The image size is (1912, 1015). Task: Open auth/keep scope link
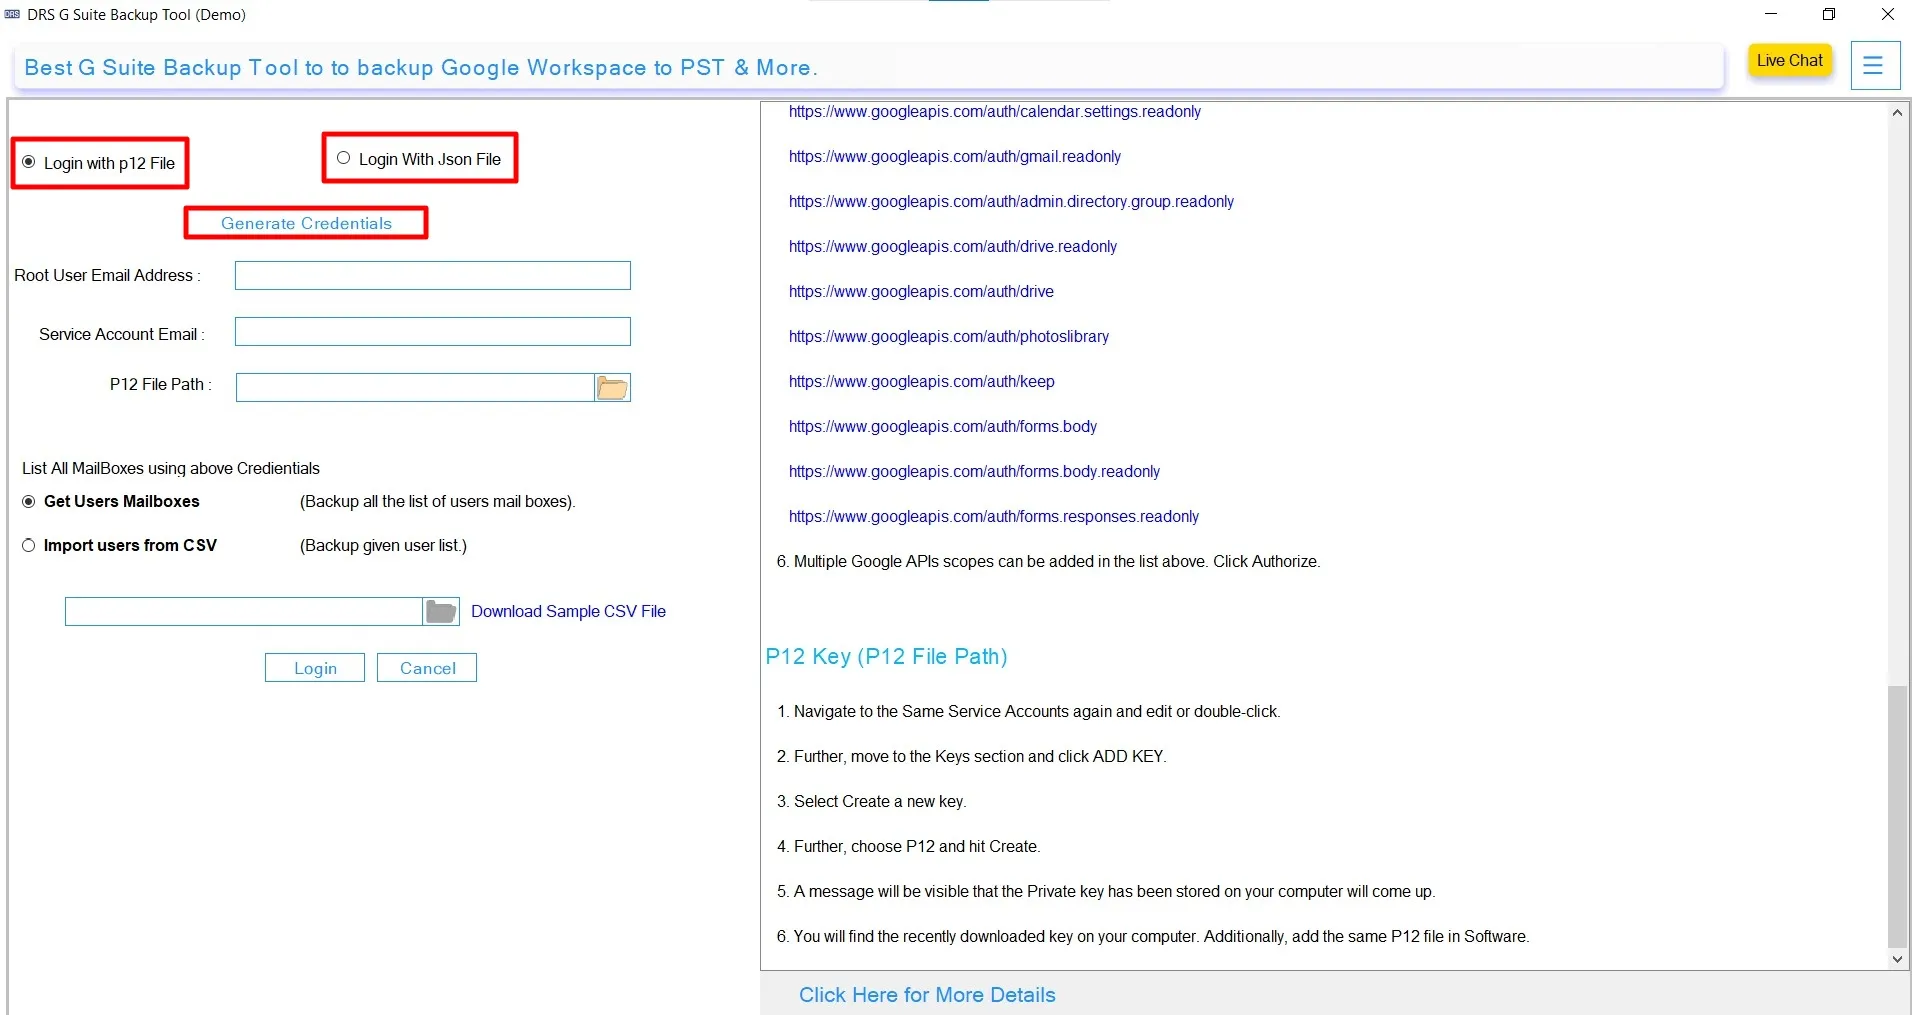[922, 382]
